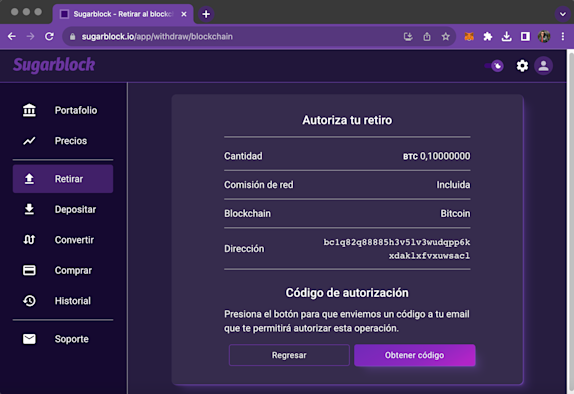This screenshot has height=394, width=574.
Task: Open the Portafolio bank icon
Action: click(x=29, y=110)
